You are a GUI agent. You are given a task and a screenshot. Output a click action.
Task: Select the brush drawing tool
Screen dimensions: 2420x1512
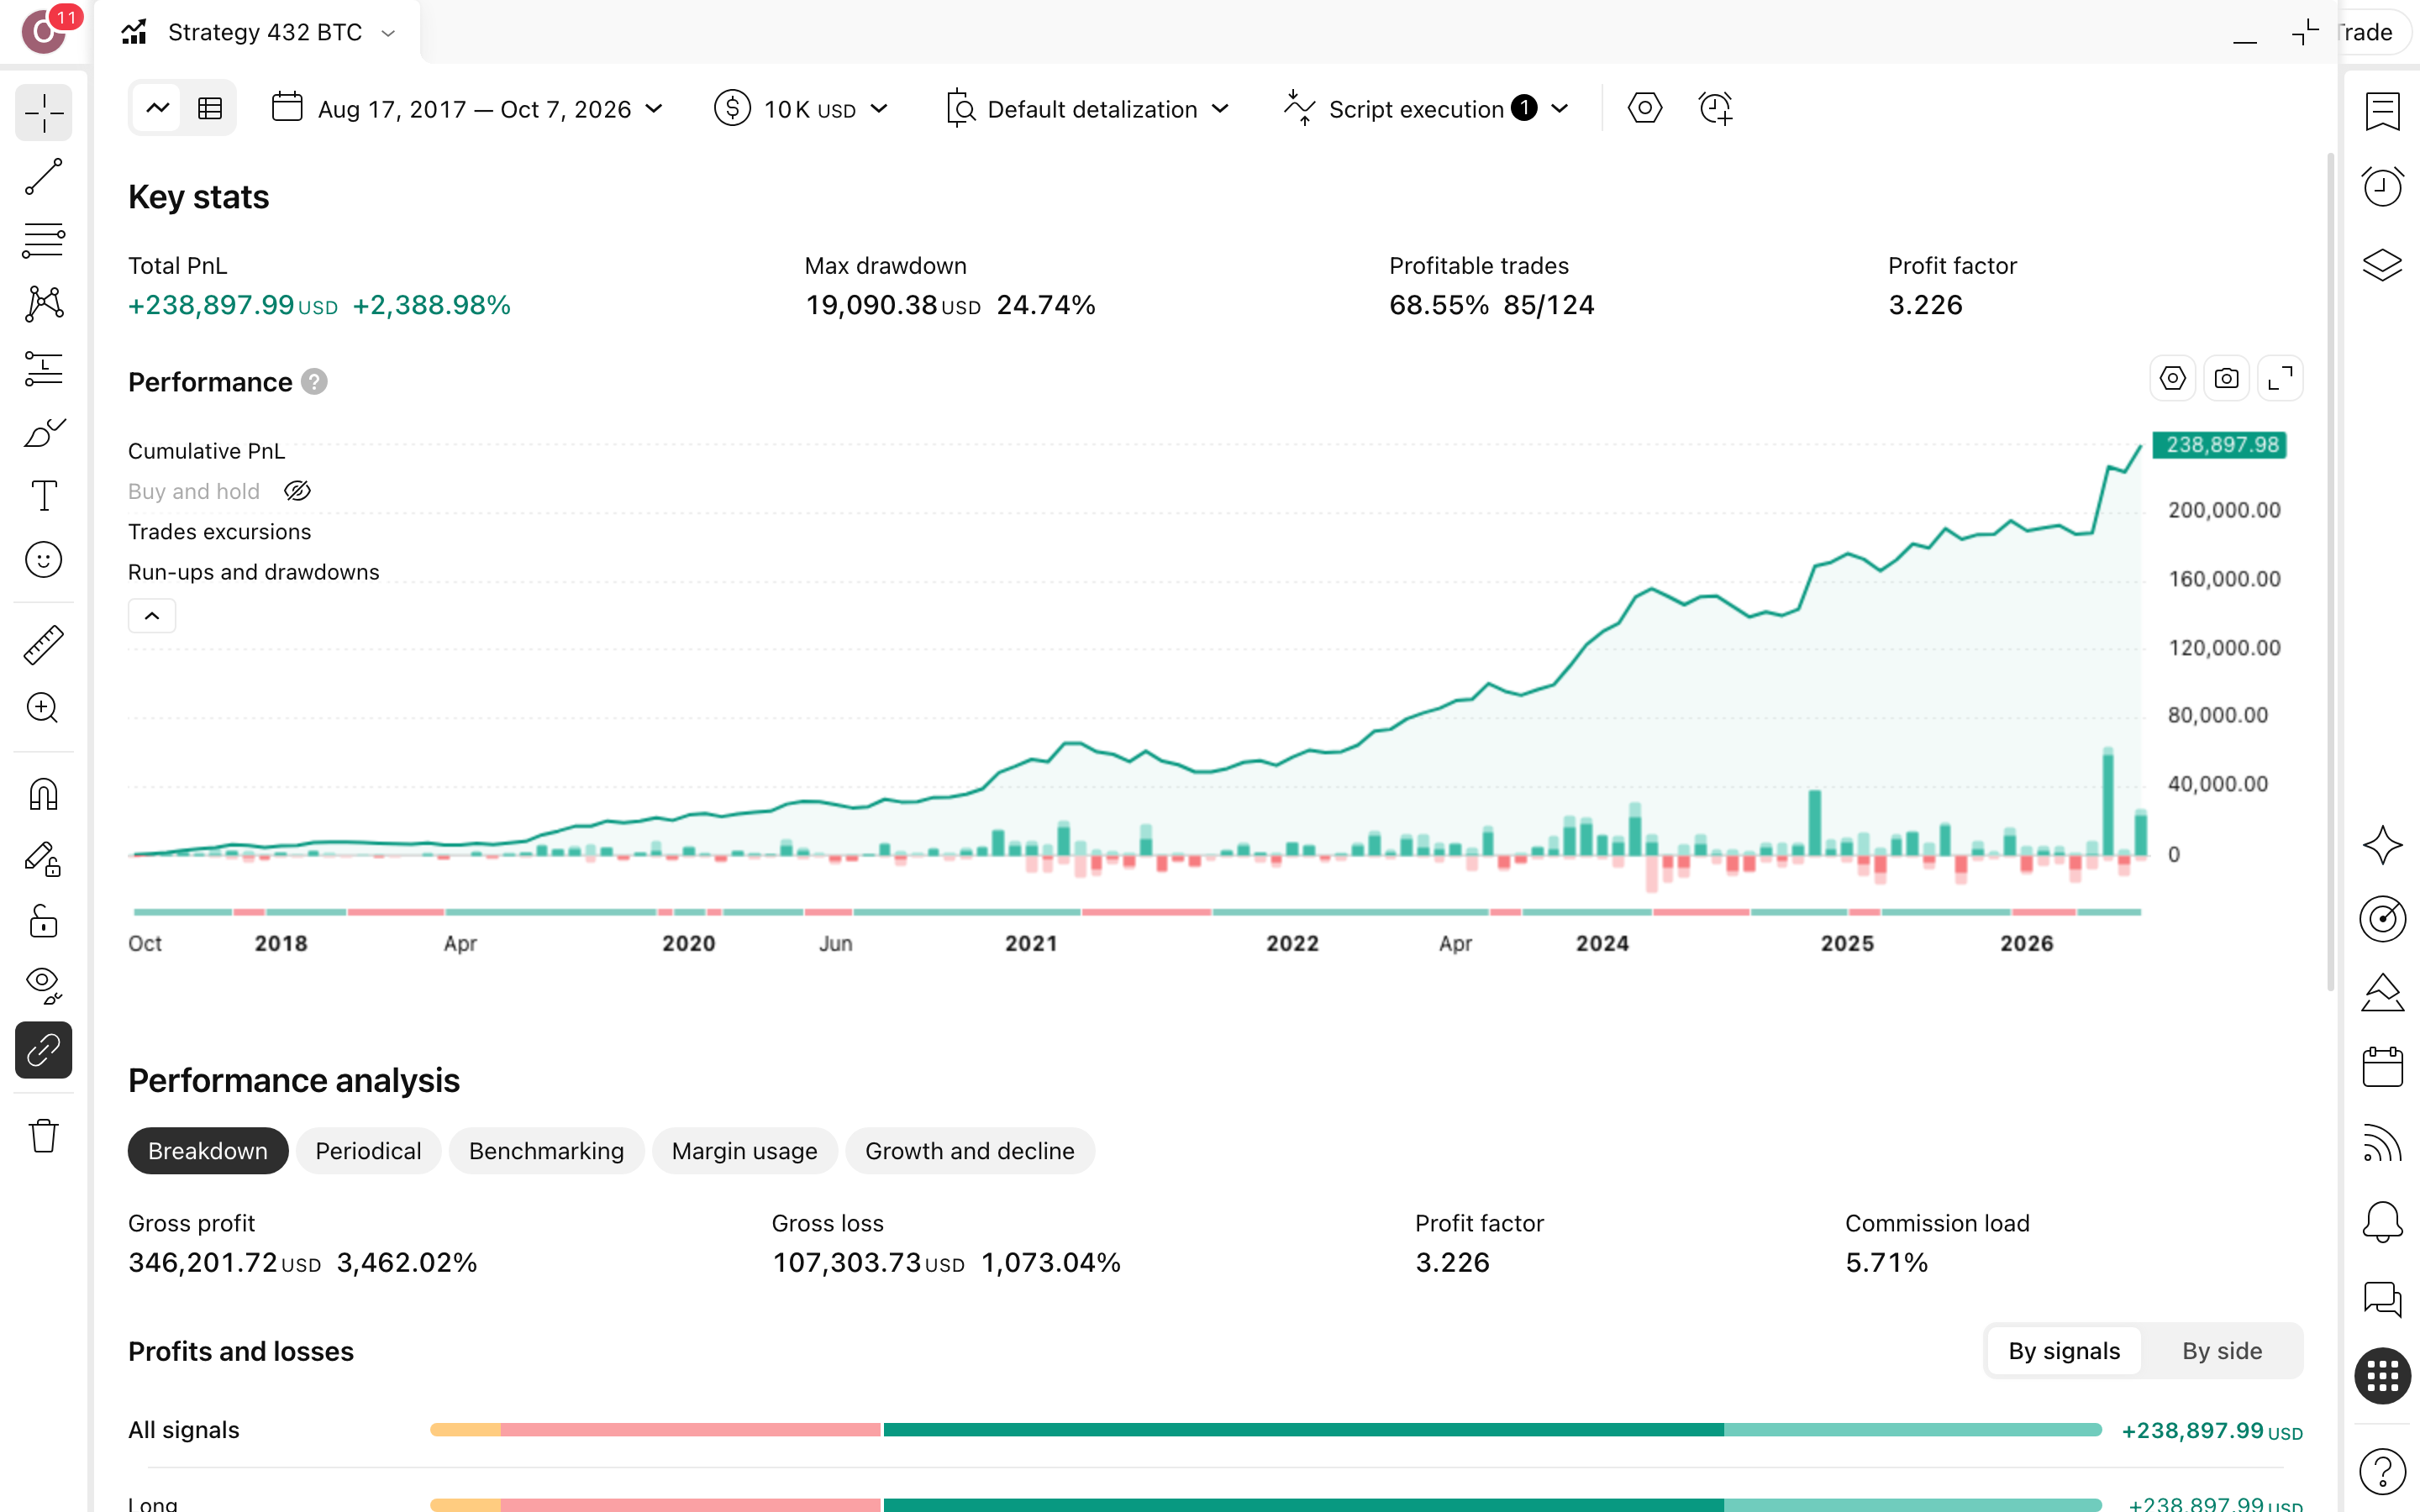[44, 432]
